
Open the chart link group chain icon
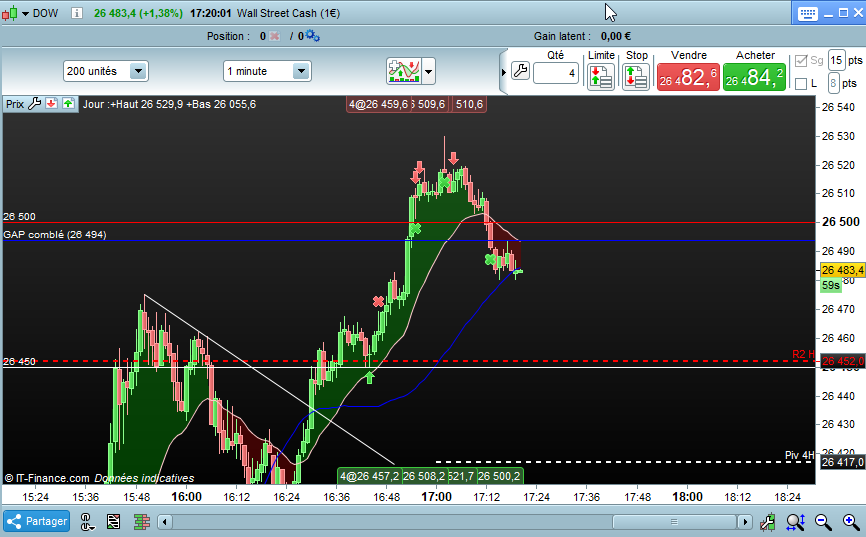tap(87, 522)
